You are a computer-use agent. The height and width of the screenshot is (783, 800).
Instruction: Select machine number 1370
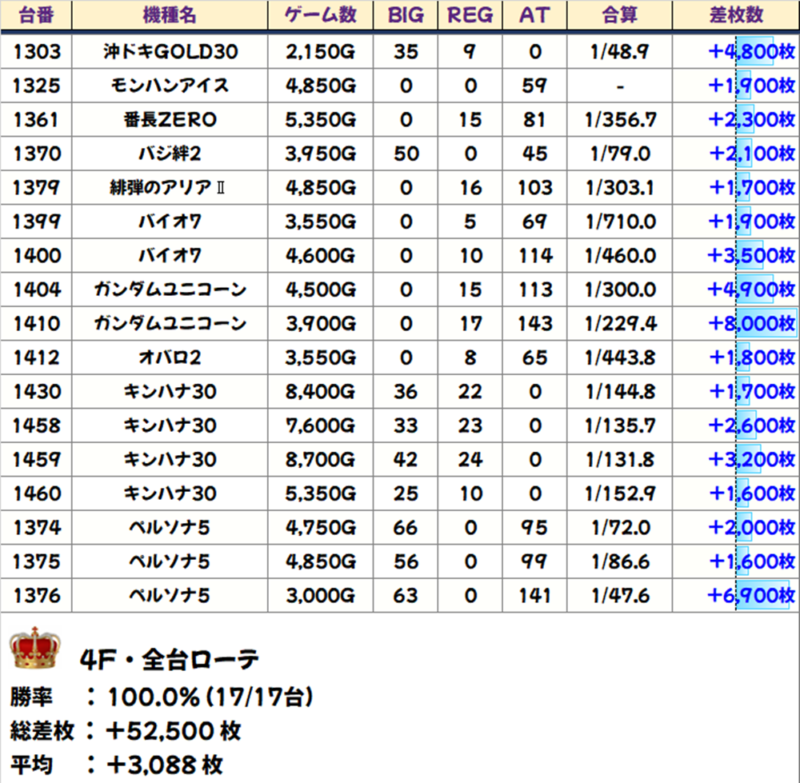coord(37,154)
